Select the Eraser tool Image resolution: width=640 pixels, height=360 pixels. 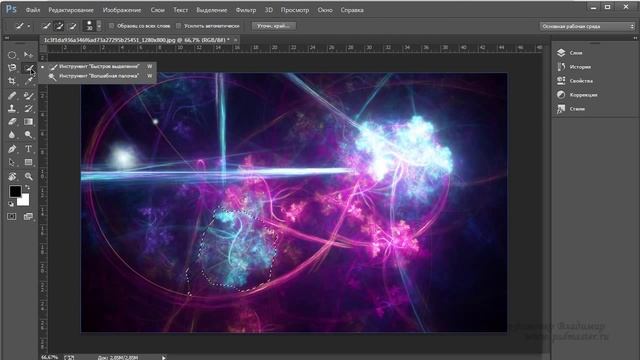click(12, 122)
